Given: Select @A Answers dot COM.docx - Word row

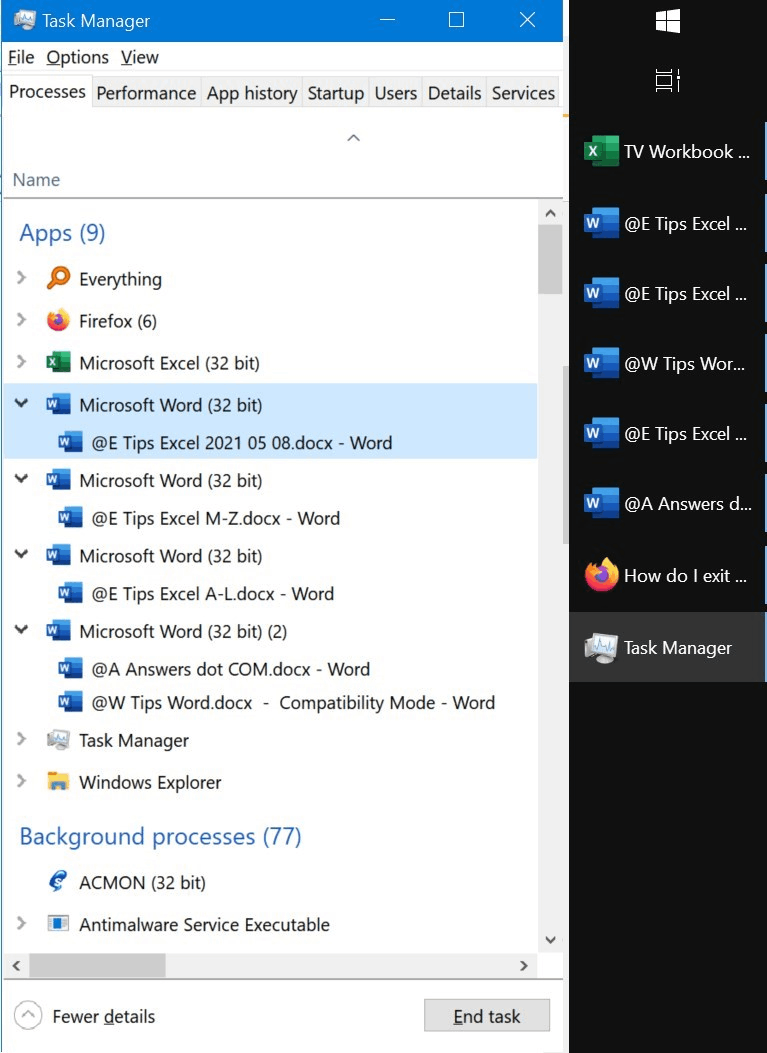Looking at the screenshot, I should click(270, 668).
